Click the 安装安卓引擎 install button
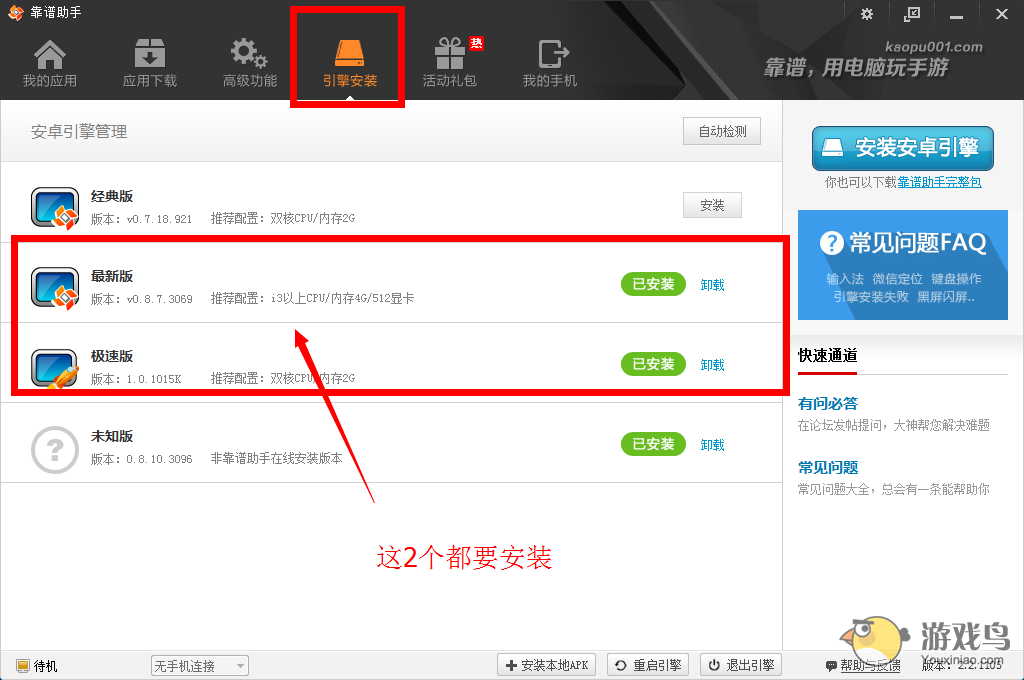Viewport: 1024px width, 680px height. [902, 148]
